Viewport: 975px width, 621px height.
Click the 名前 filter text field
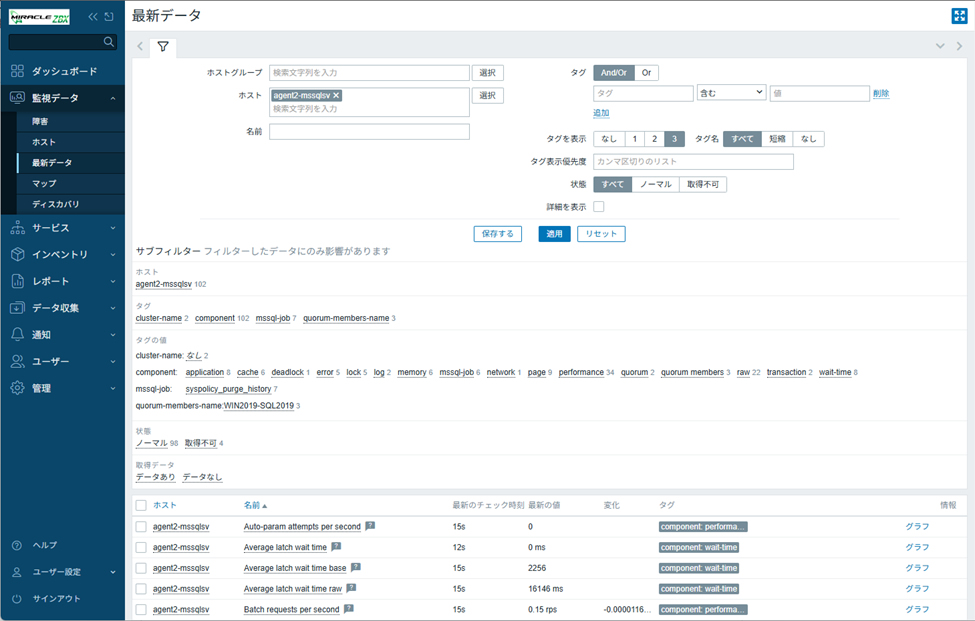[369, 132]
